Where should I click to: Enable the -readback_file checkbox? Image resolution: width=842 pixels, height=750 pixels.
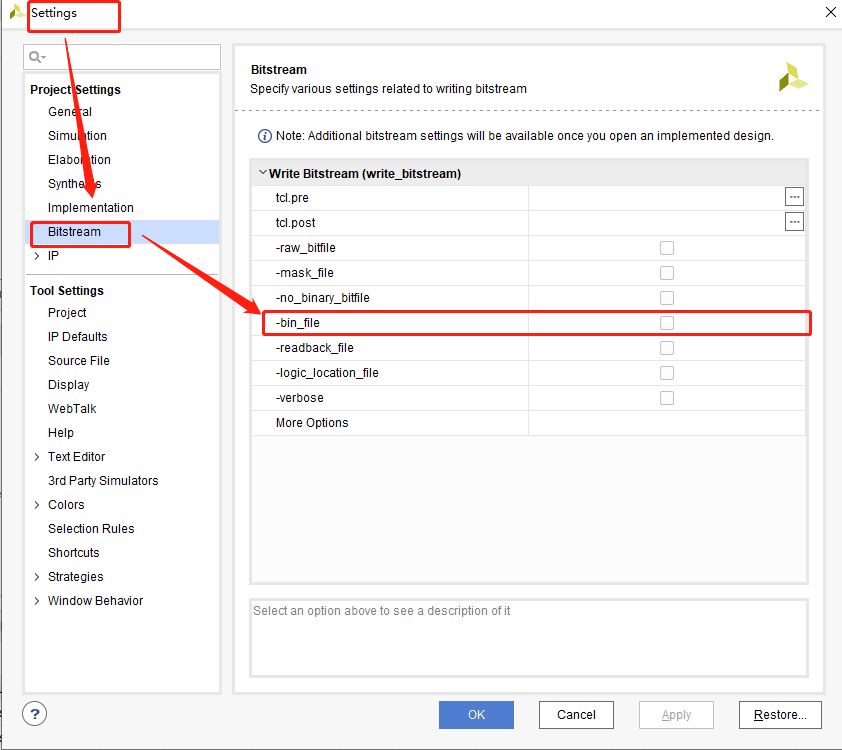click(667, 348)
